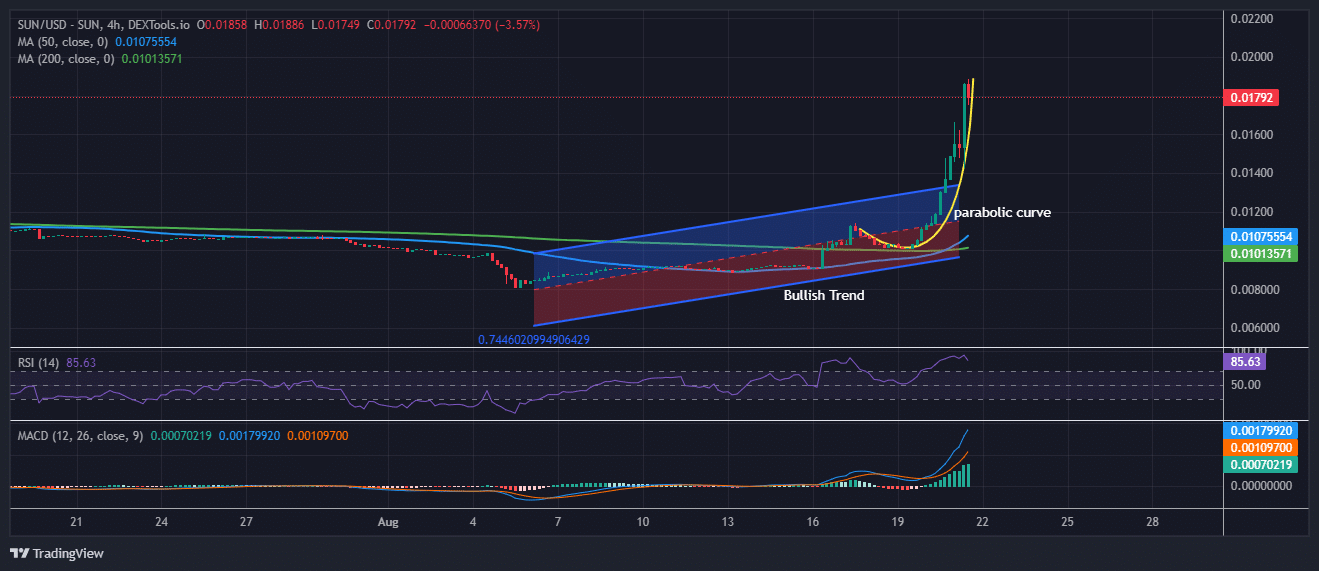Click the blue 0.00179920 MACD value tag

coord(1259,431)
